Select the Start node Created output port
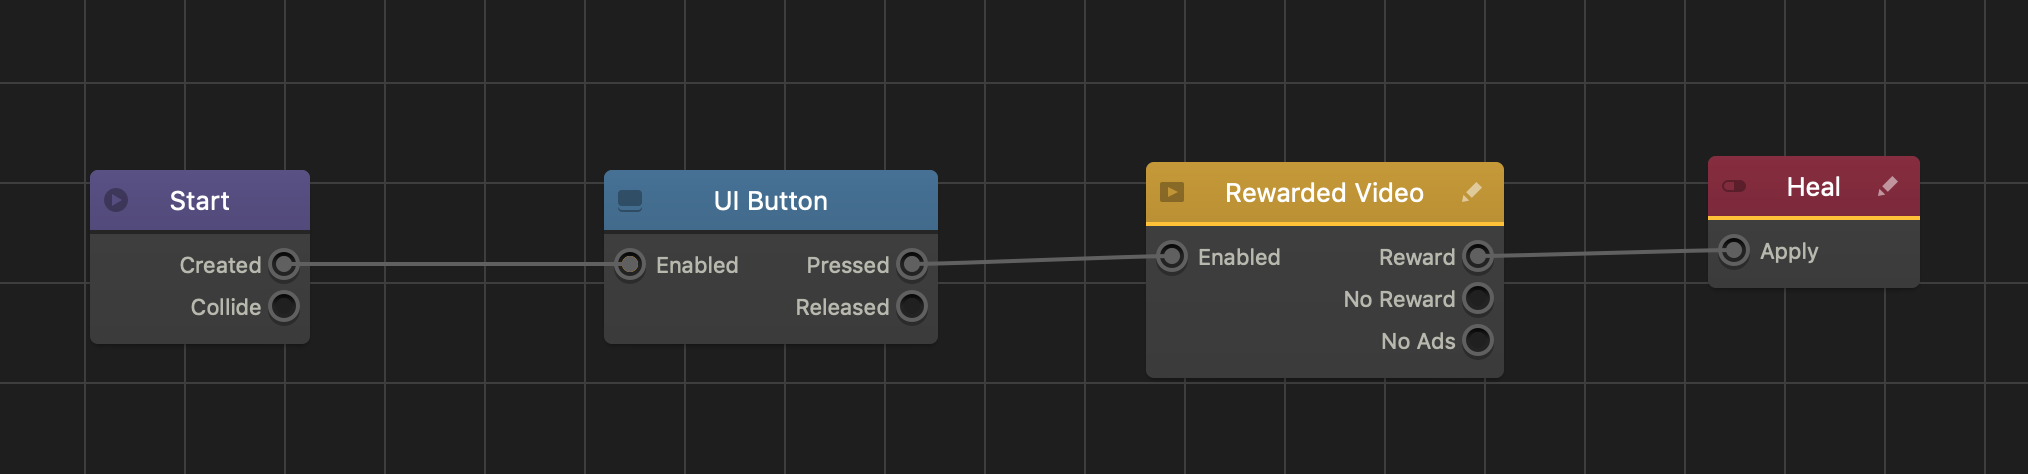The height and width of the screenshot is (474, 2028). [x=284, y=265]
